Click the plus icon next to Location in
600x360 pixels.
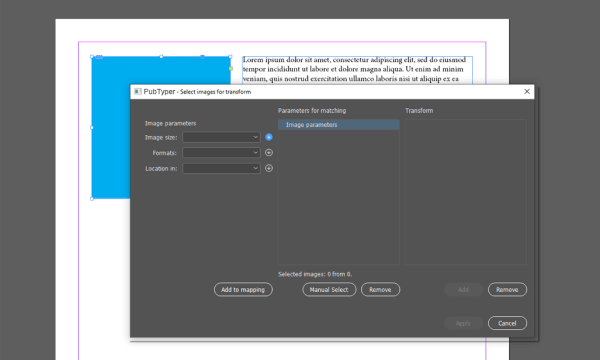click(x=269, y=168)
